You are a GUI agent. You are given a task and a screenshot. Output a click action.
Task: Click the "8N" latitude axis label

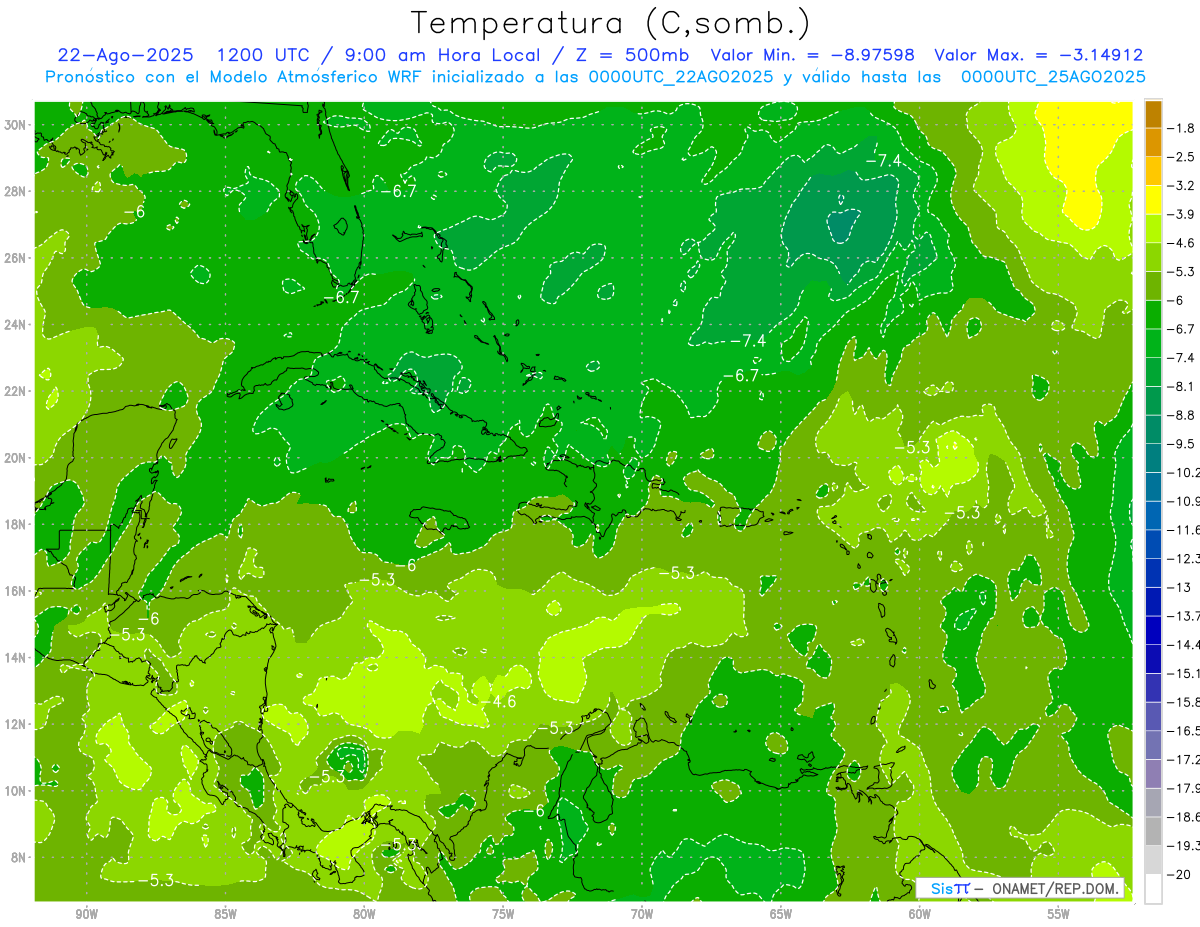pyautogui.click(x=20, y=857)
